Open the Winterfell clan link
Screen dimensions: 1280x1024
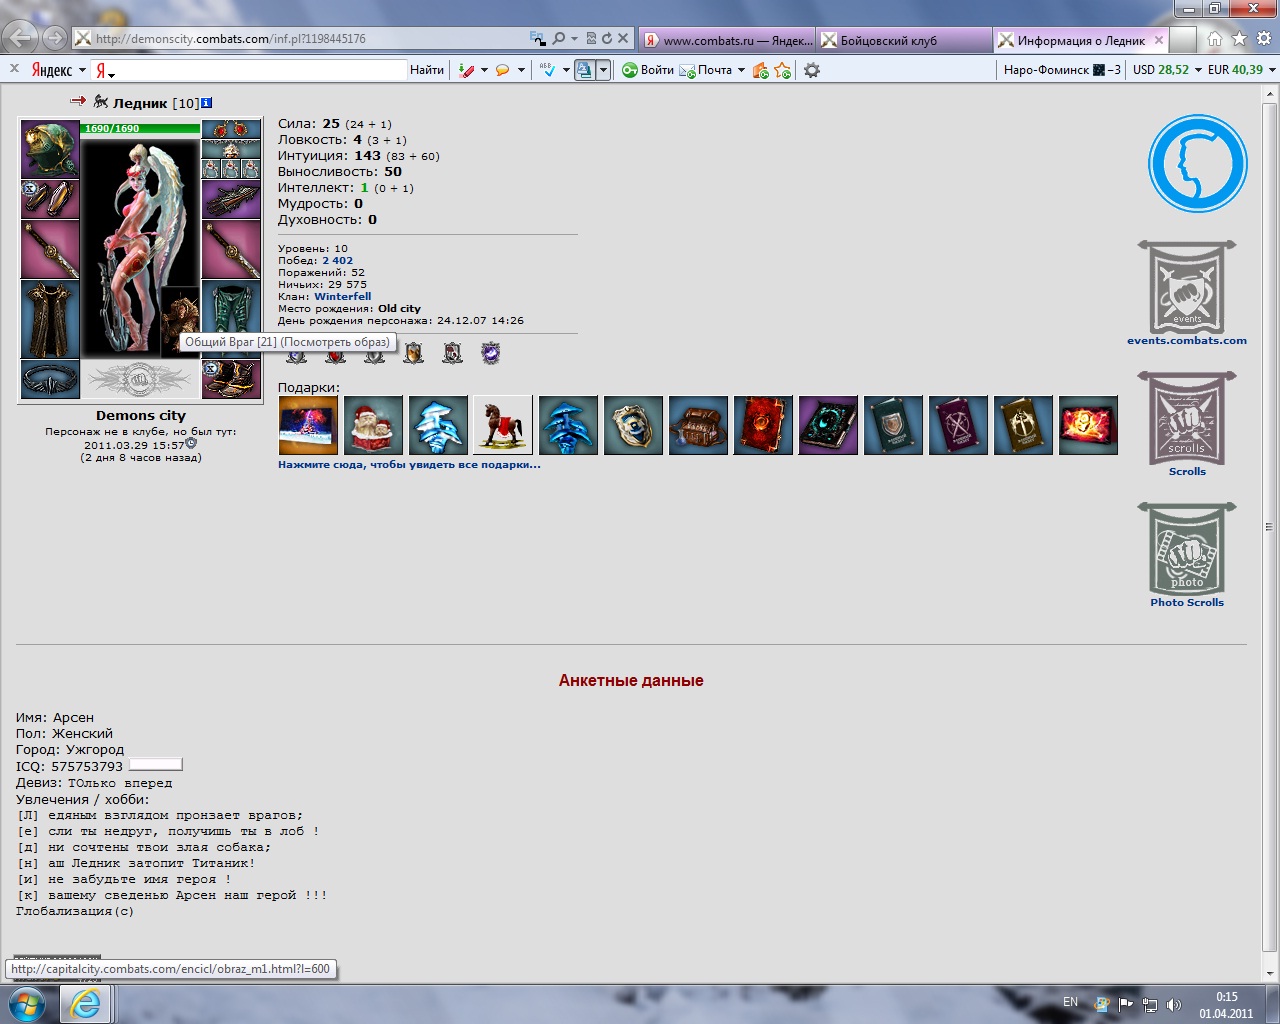343,296
